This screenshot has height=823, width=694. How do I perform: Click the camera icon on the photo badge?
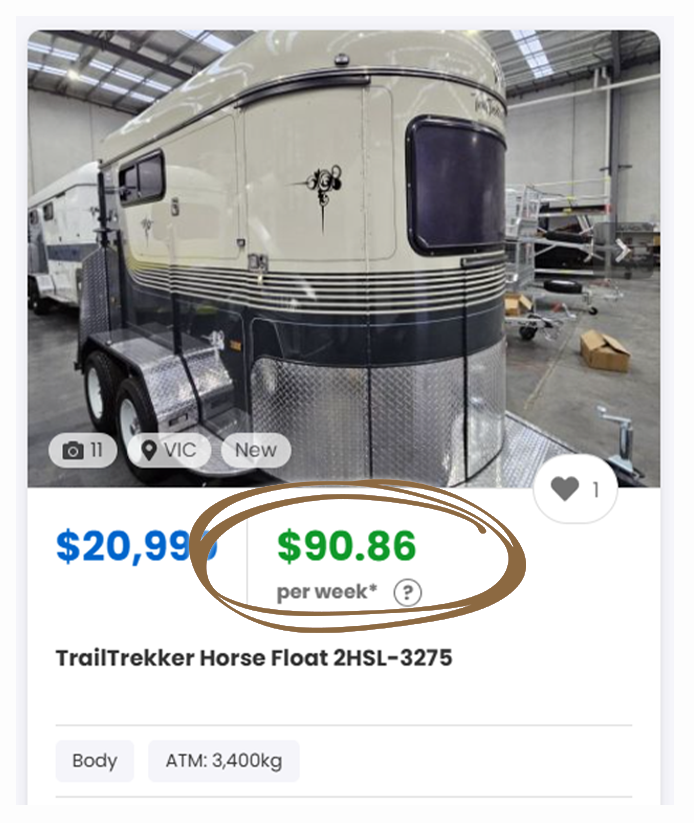[x=73, y=450]
